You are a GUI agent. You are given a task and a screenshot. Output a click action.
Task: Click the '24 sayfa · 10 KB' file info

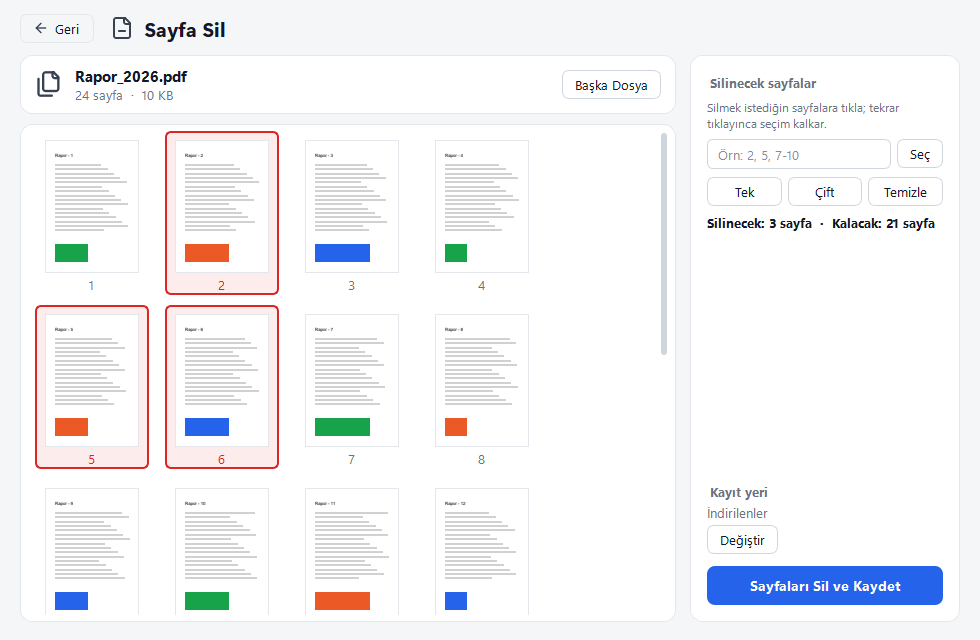(124, 96)
